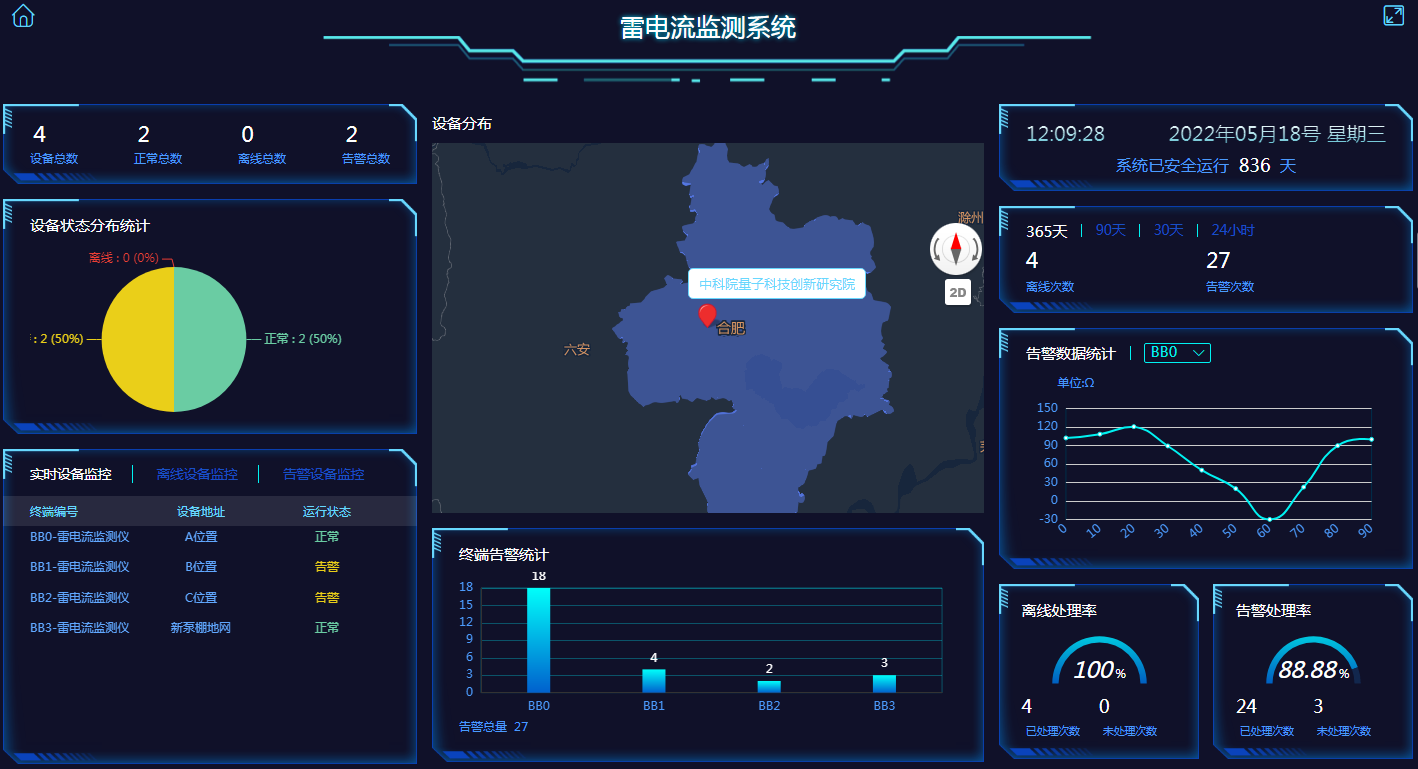Switch to the 离线设备监控 tab
The height and width of the screenshot is (769, 1418).
pyautogui.click(x=199, y=473)
